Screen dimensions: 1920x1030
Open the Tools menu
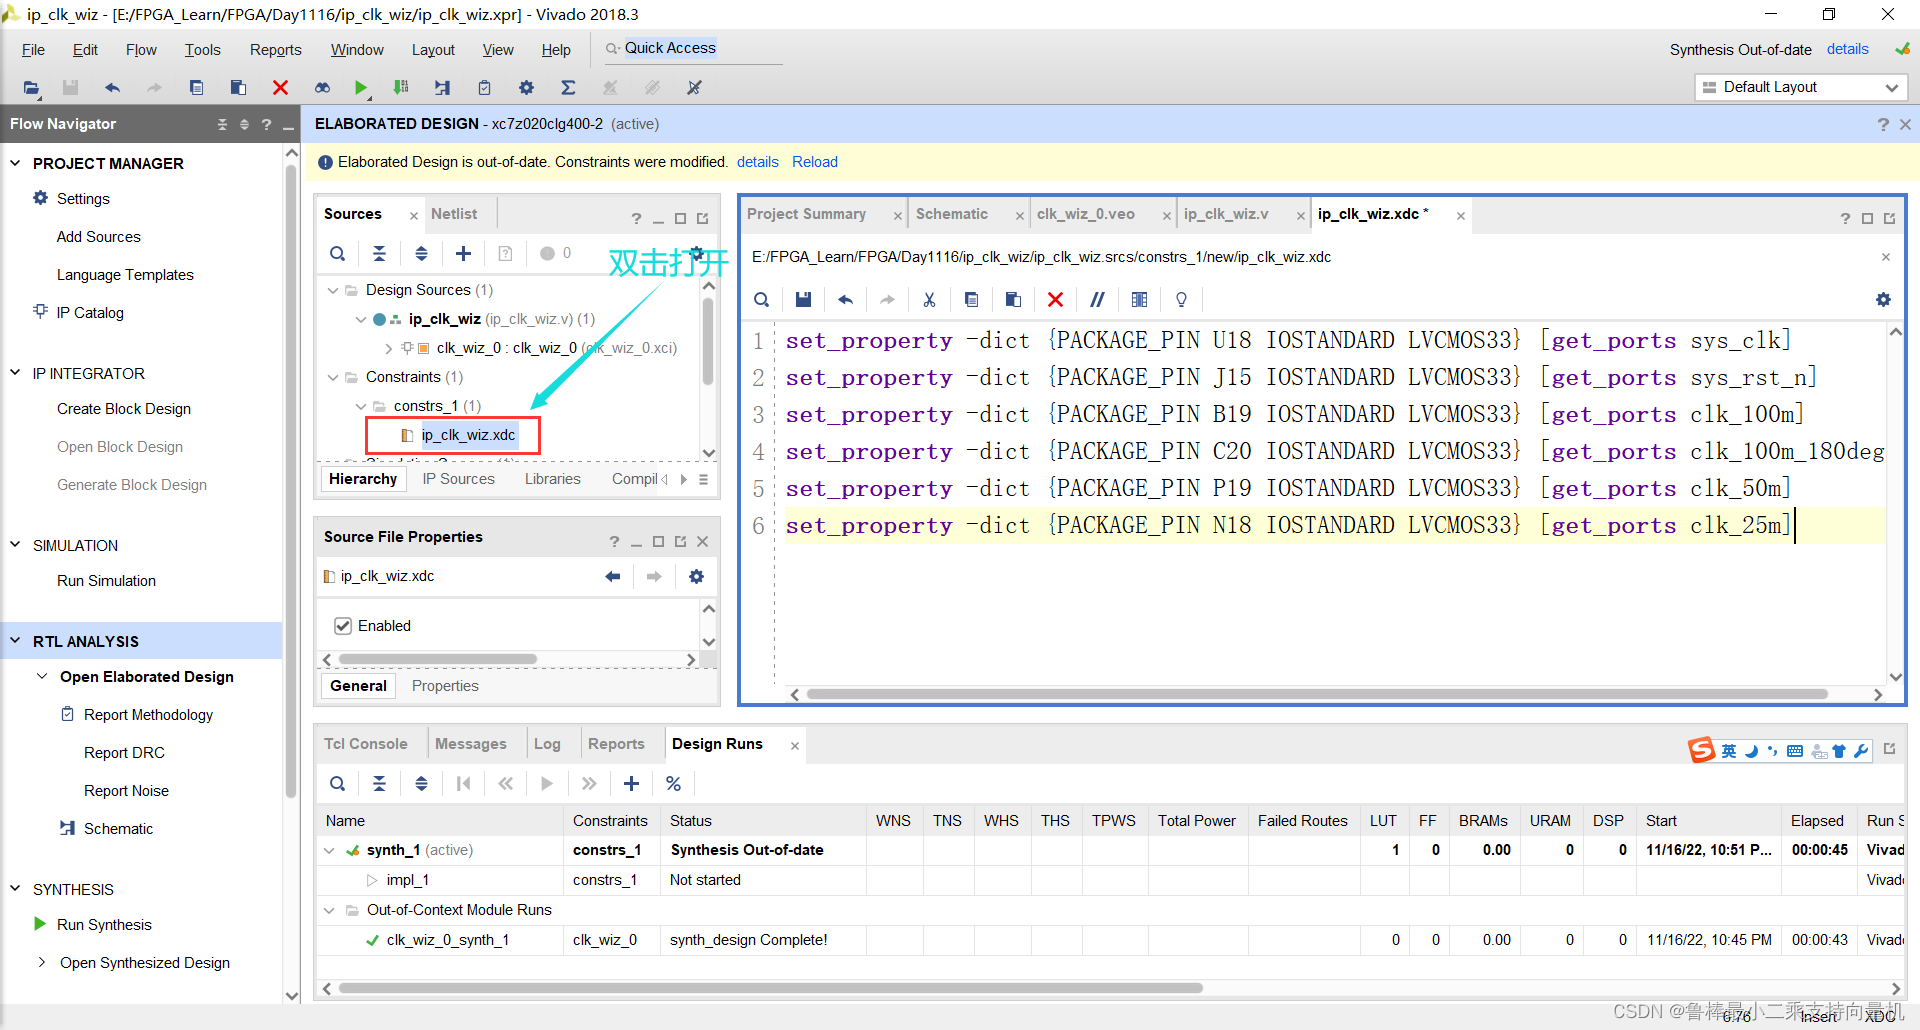pyautogui.click(x=202, y=50)
